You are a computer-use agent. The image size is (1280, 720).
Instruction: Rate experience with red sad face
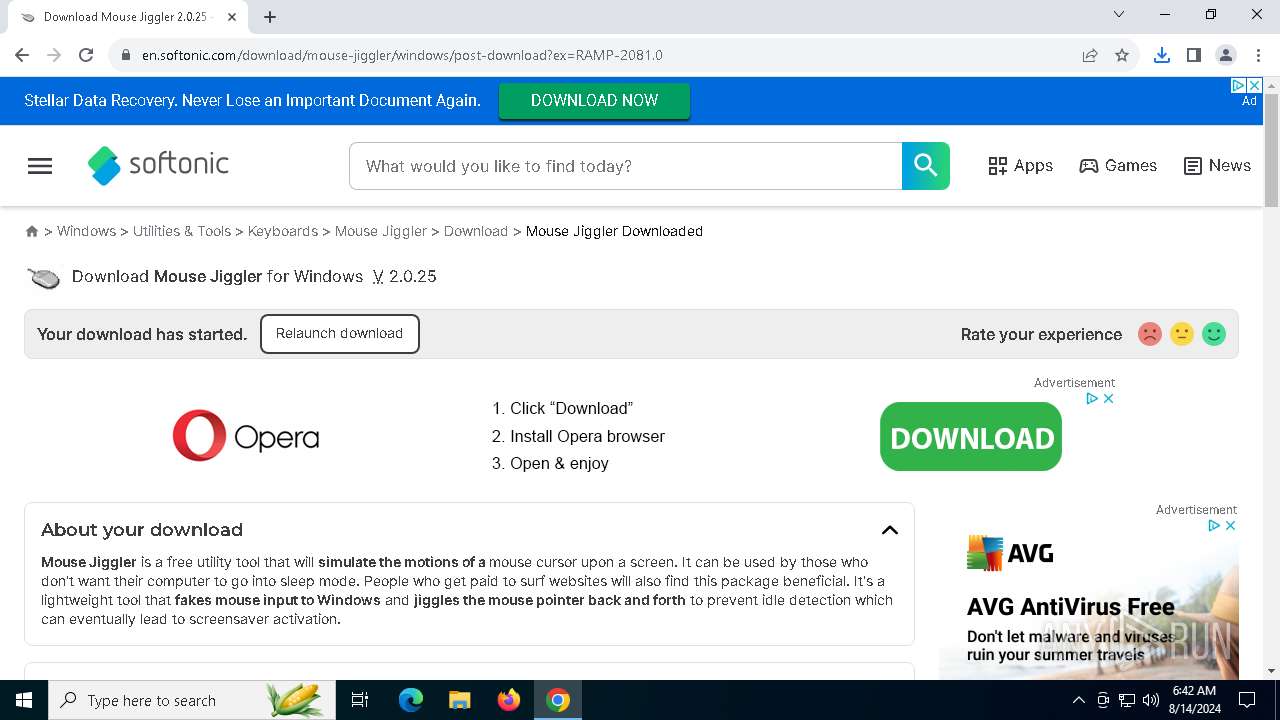click(x=1150, y=334)
